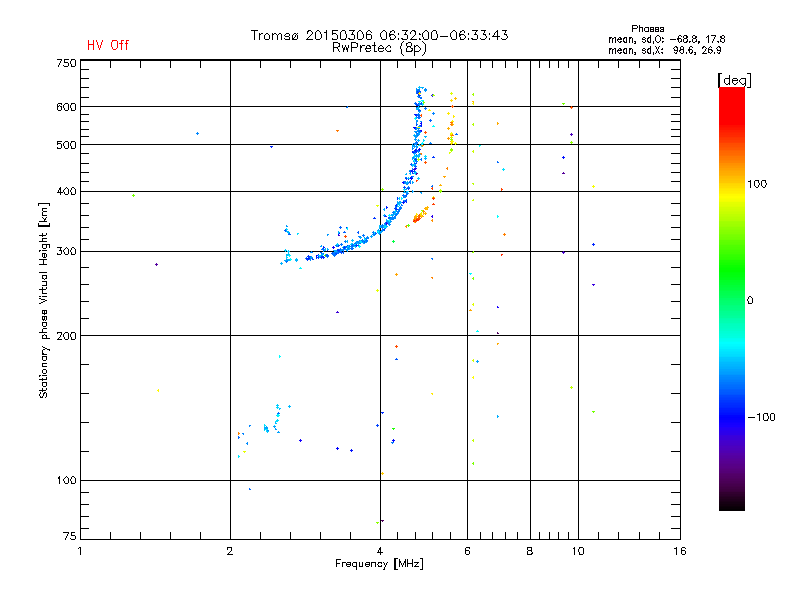Click the y-axis label '750'
800x600 pixels.
point(66,63)
